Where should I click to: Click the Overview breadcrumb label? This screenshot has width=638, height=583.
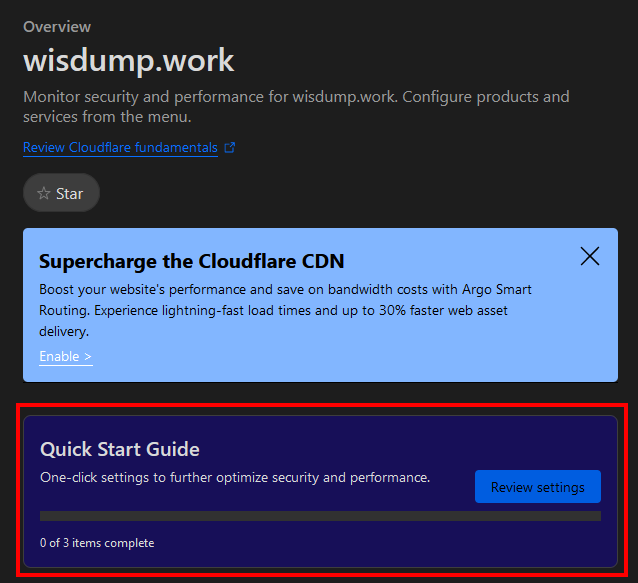[57, 27]
